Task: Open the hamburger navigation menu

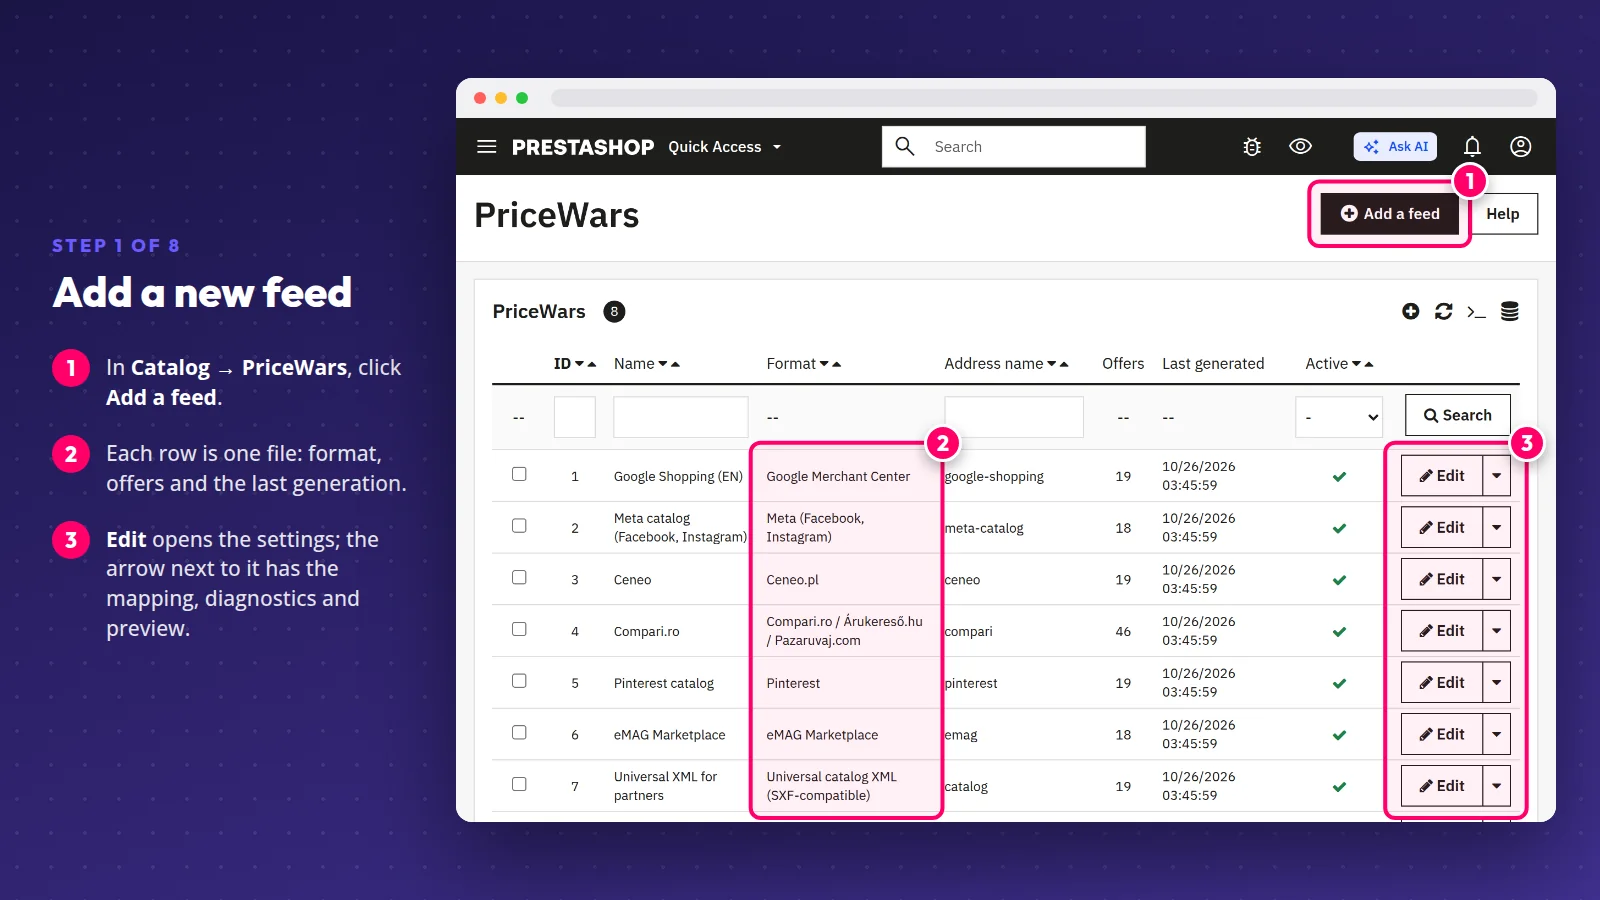Action: click(487, 147)
